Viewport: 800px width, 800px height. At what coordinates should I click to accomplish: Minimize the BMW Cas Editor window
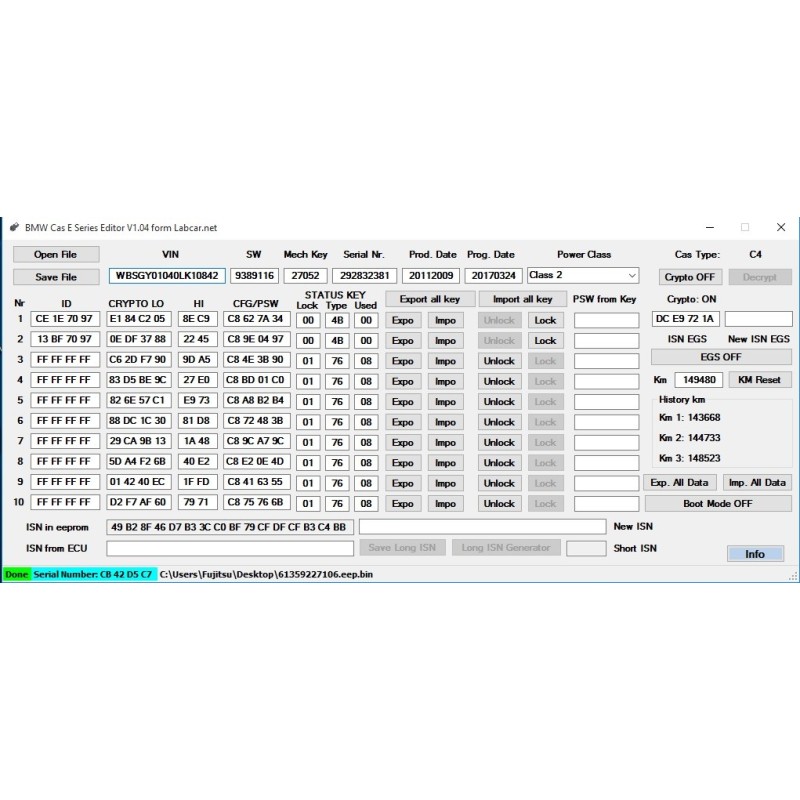(710, 228)
